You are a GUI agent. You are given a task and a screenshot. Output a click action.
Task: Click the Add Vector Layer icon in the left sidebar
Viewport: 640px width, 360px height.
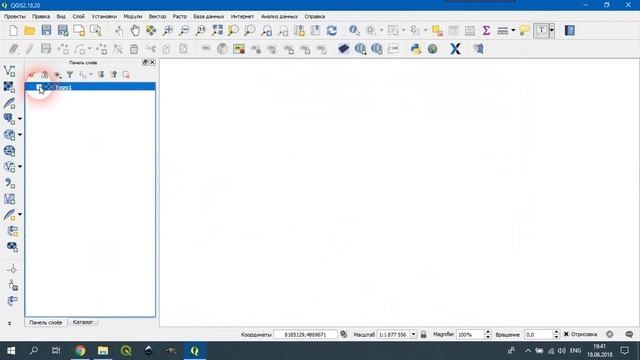(x=9, y=71)
